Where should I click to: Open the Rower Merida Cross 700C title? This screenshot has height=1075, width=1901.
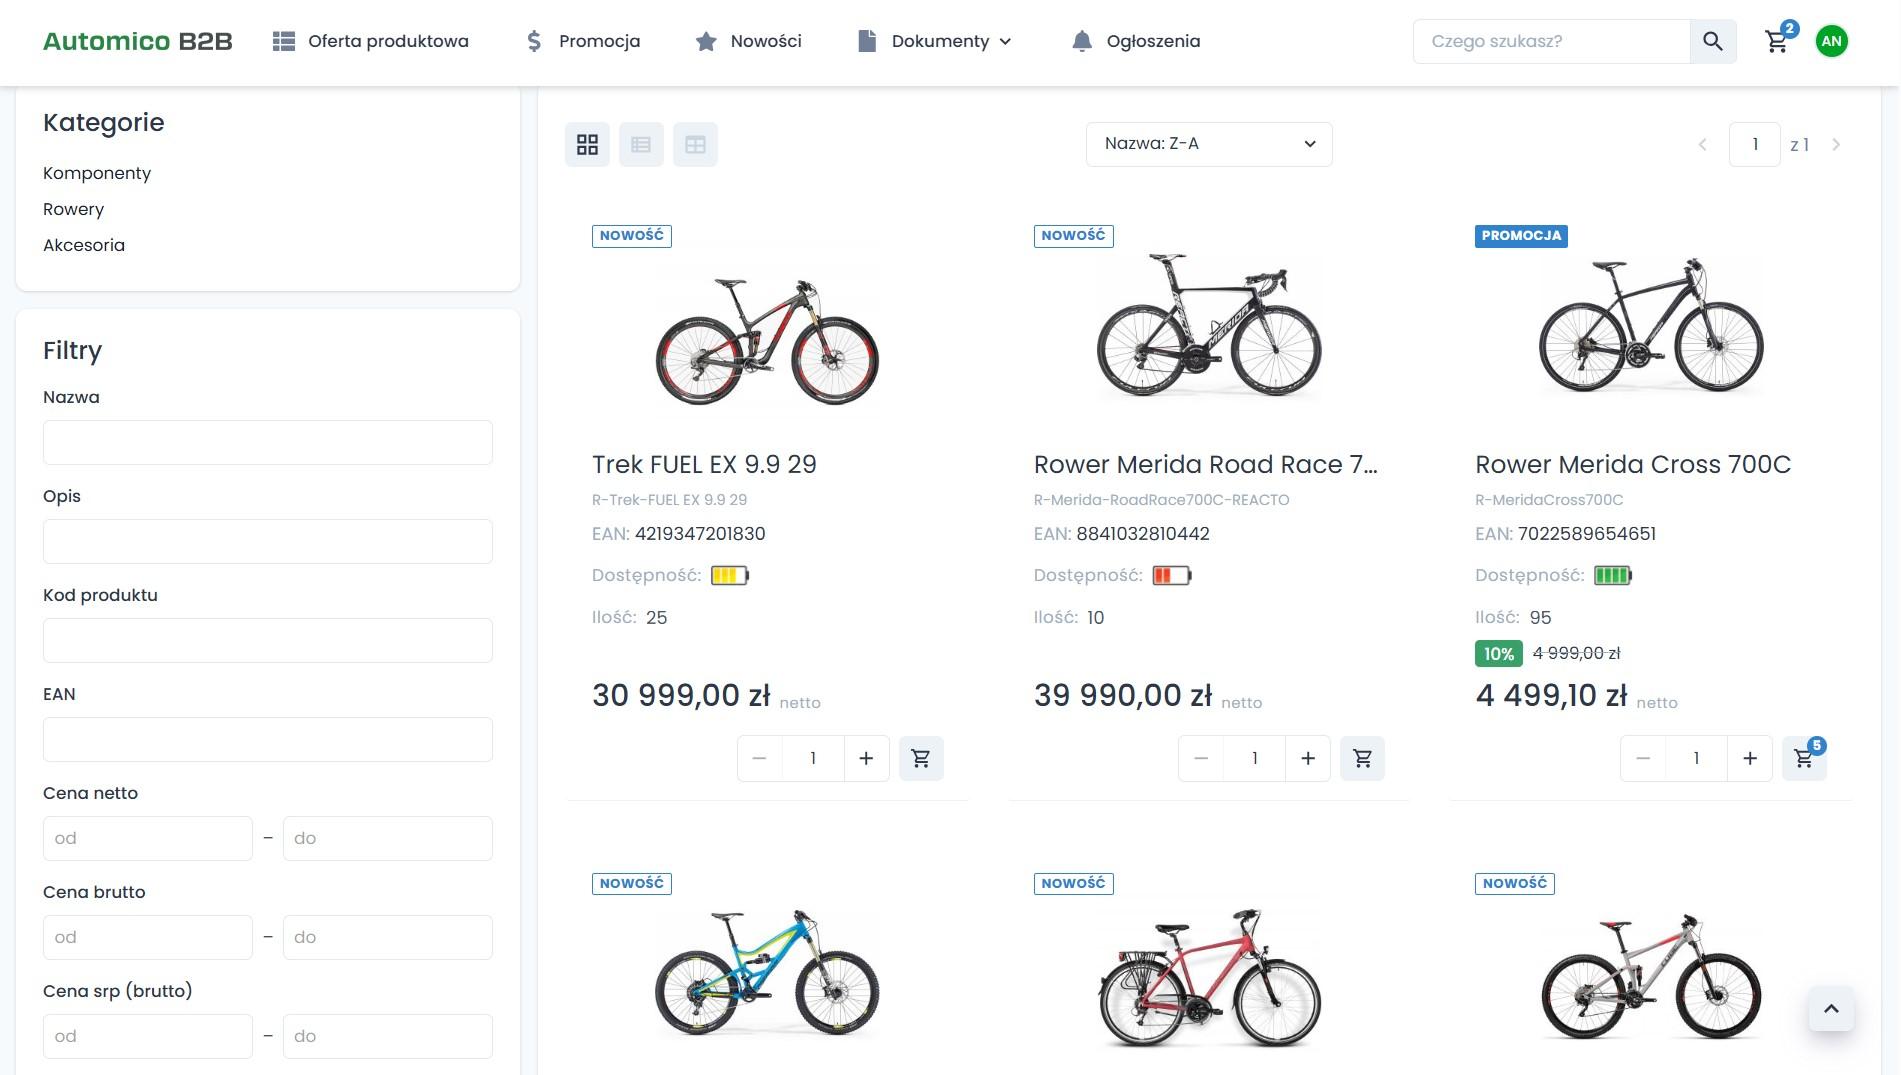1632,464
